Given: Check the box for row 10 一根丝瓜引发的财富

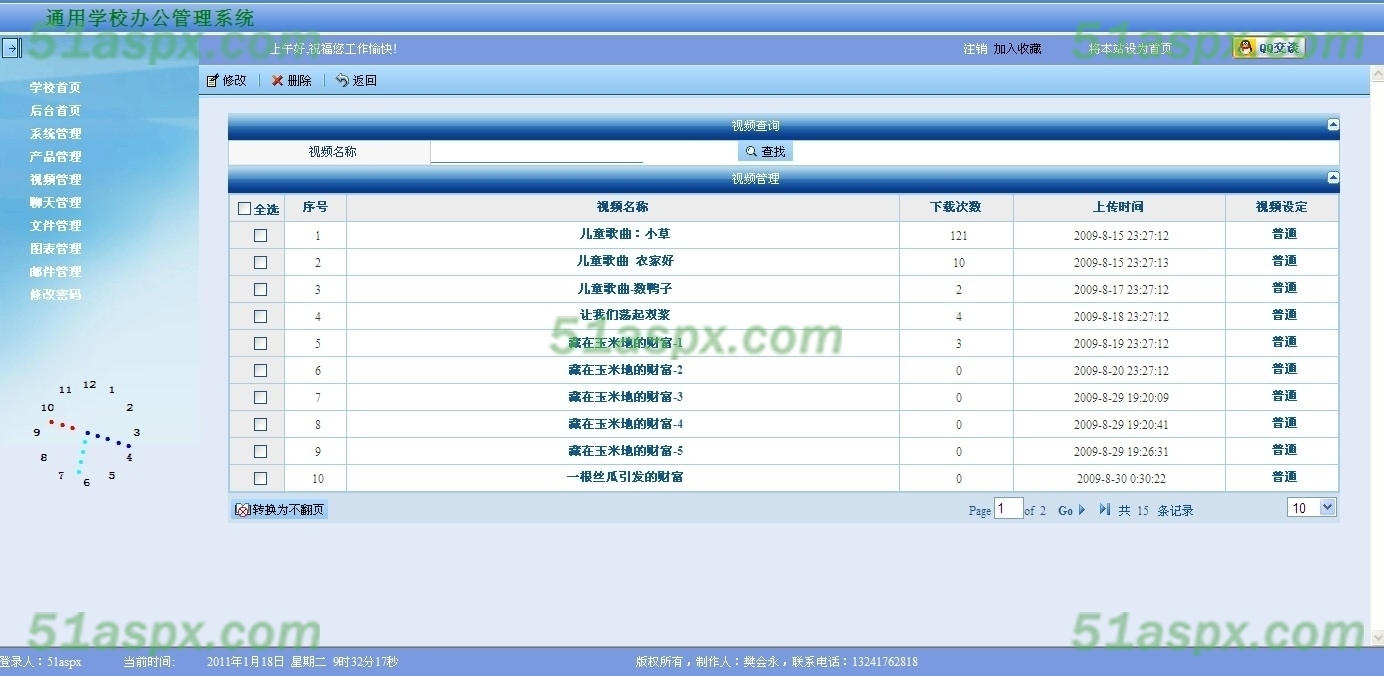Looking at the screenshot, I should (x=260, y=479).
